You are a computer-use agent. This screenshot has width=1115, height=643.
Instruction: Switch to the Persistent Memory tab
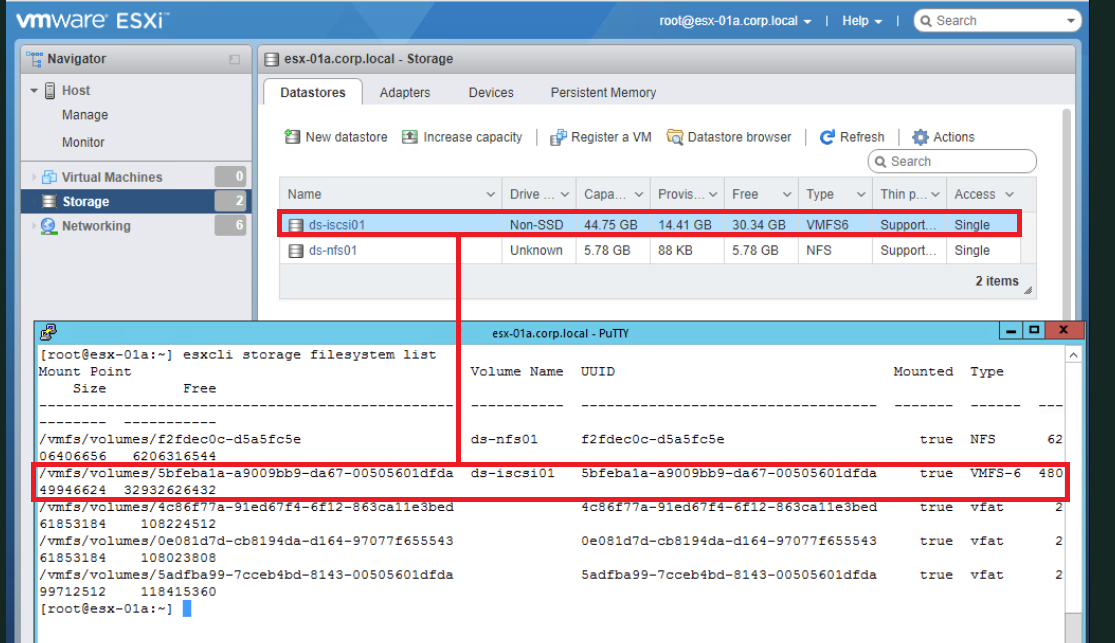coord(603,92)
